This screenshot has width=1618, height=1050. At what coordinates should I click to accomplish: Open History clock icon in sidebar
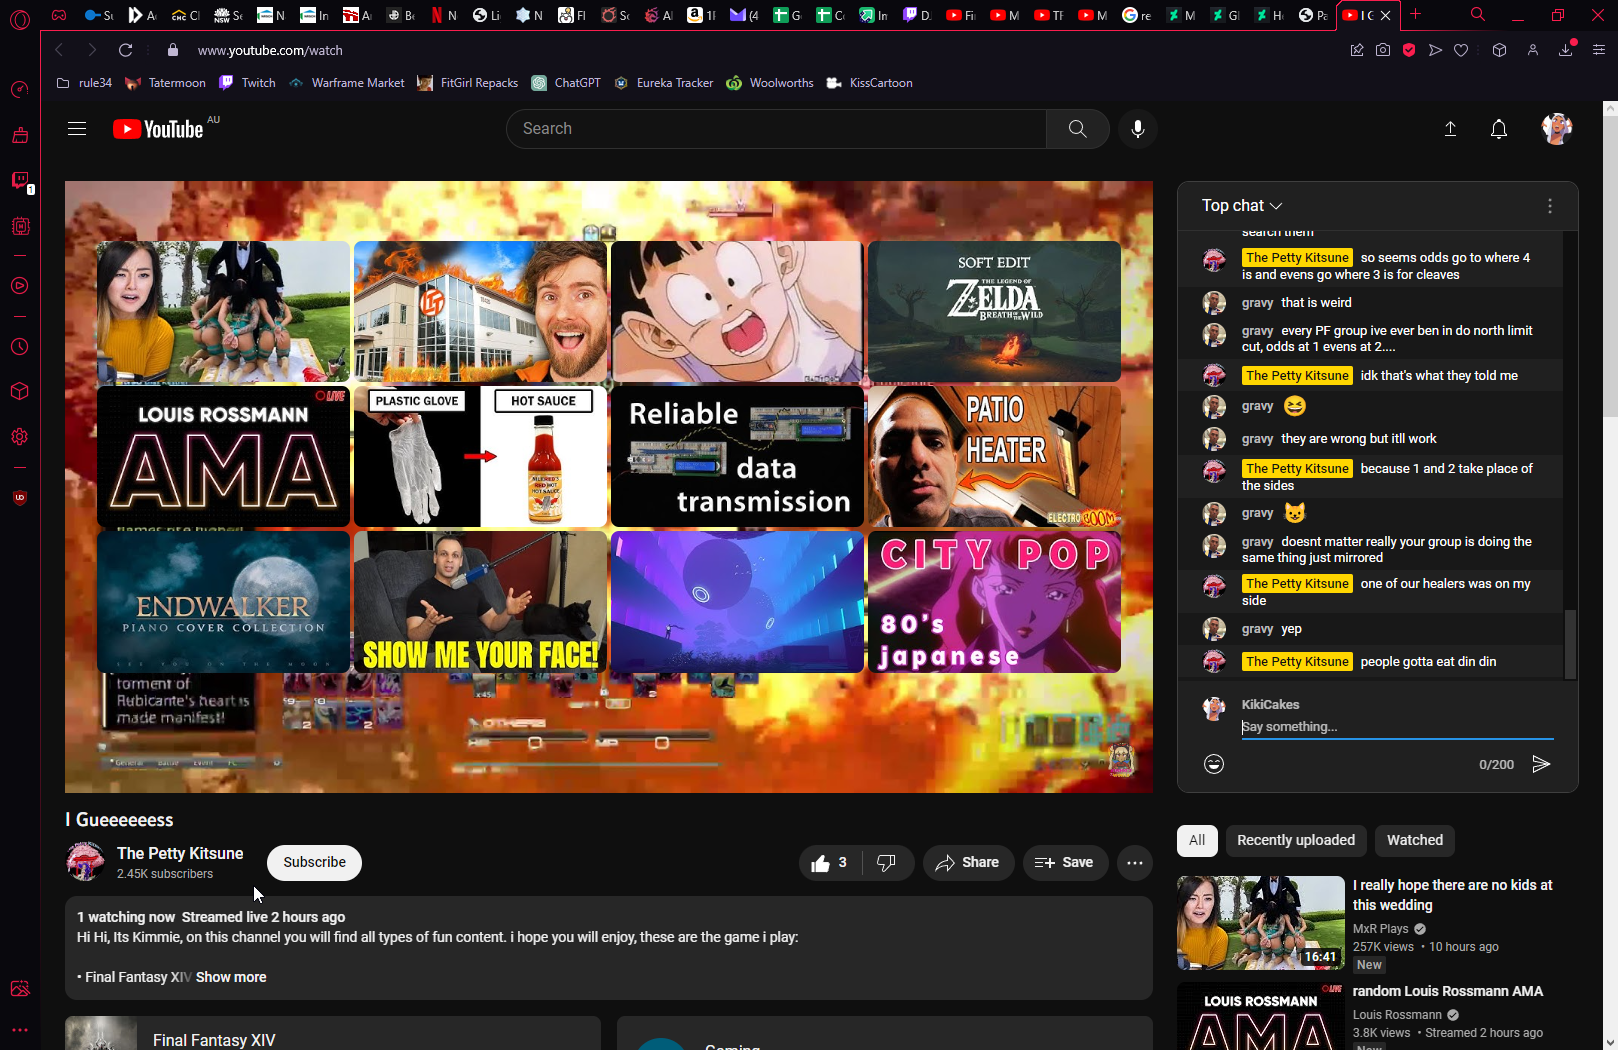[20, 347]
